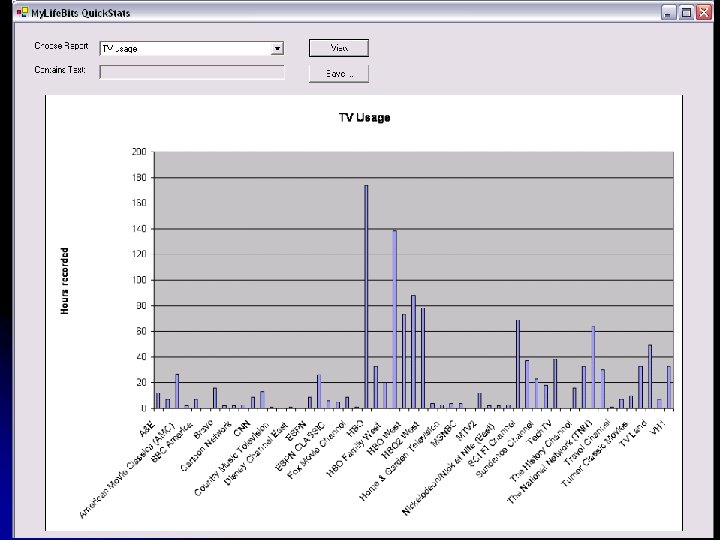This screenshot has width=720, height=540.
Task: Click the BBC America axis label
Action: [x=172, y=441]
